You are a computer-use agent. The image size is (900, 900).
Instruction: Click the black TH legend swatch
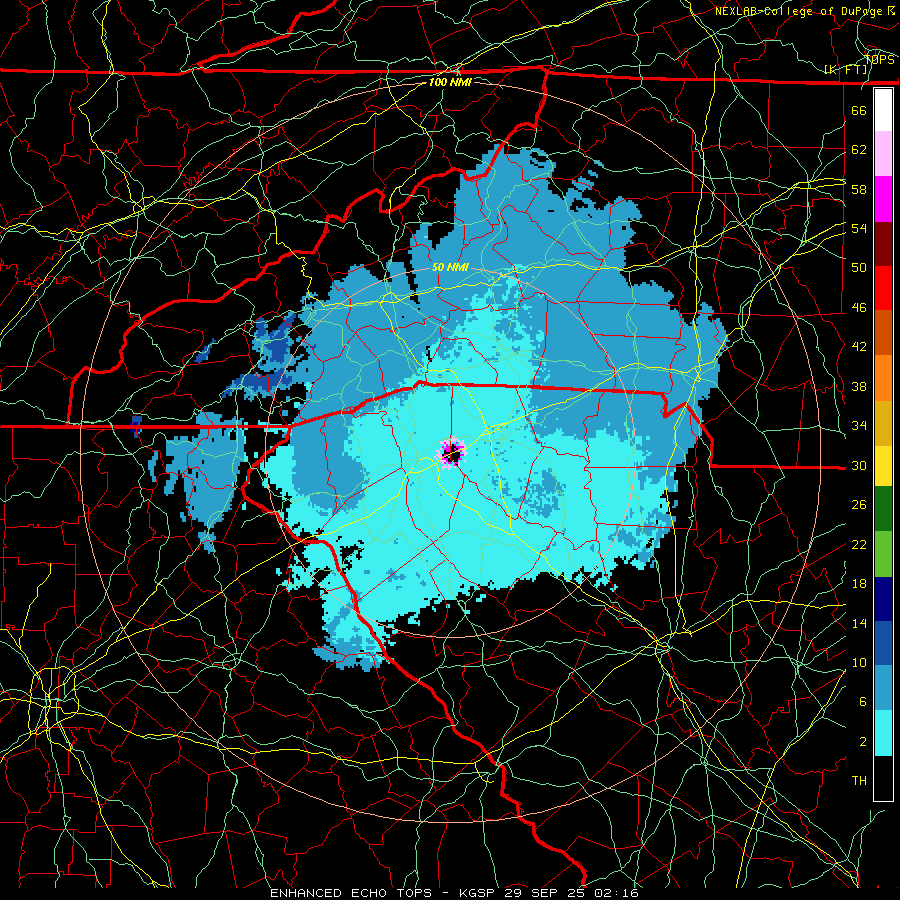[x=883, y=778]
